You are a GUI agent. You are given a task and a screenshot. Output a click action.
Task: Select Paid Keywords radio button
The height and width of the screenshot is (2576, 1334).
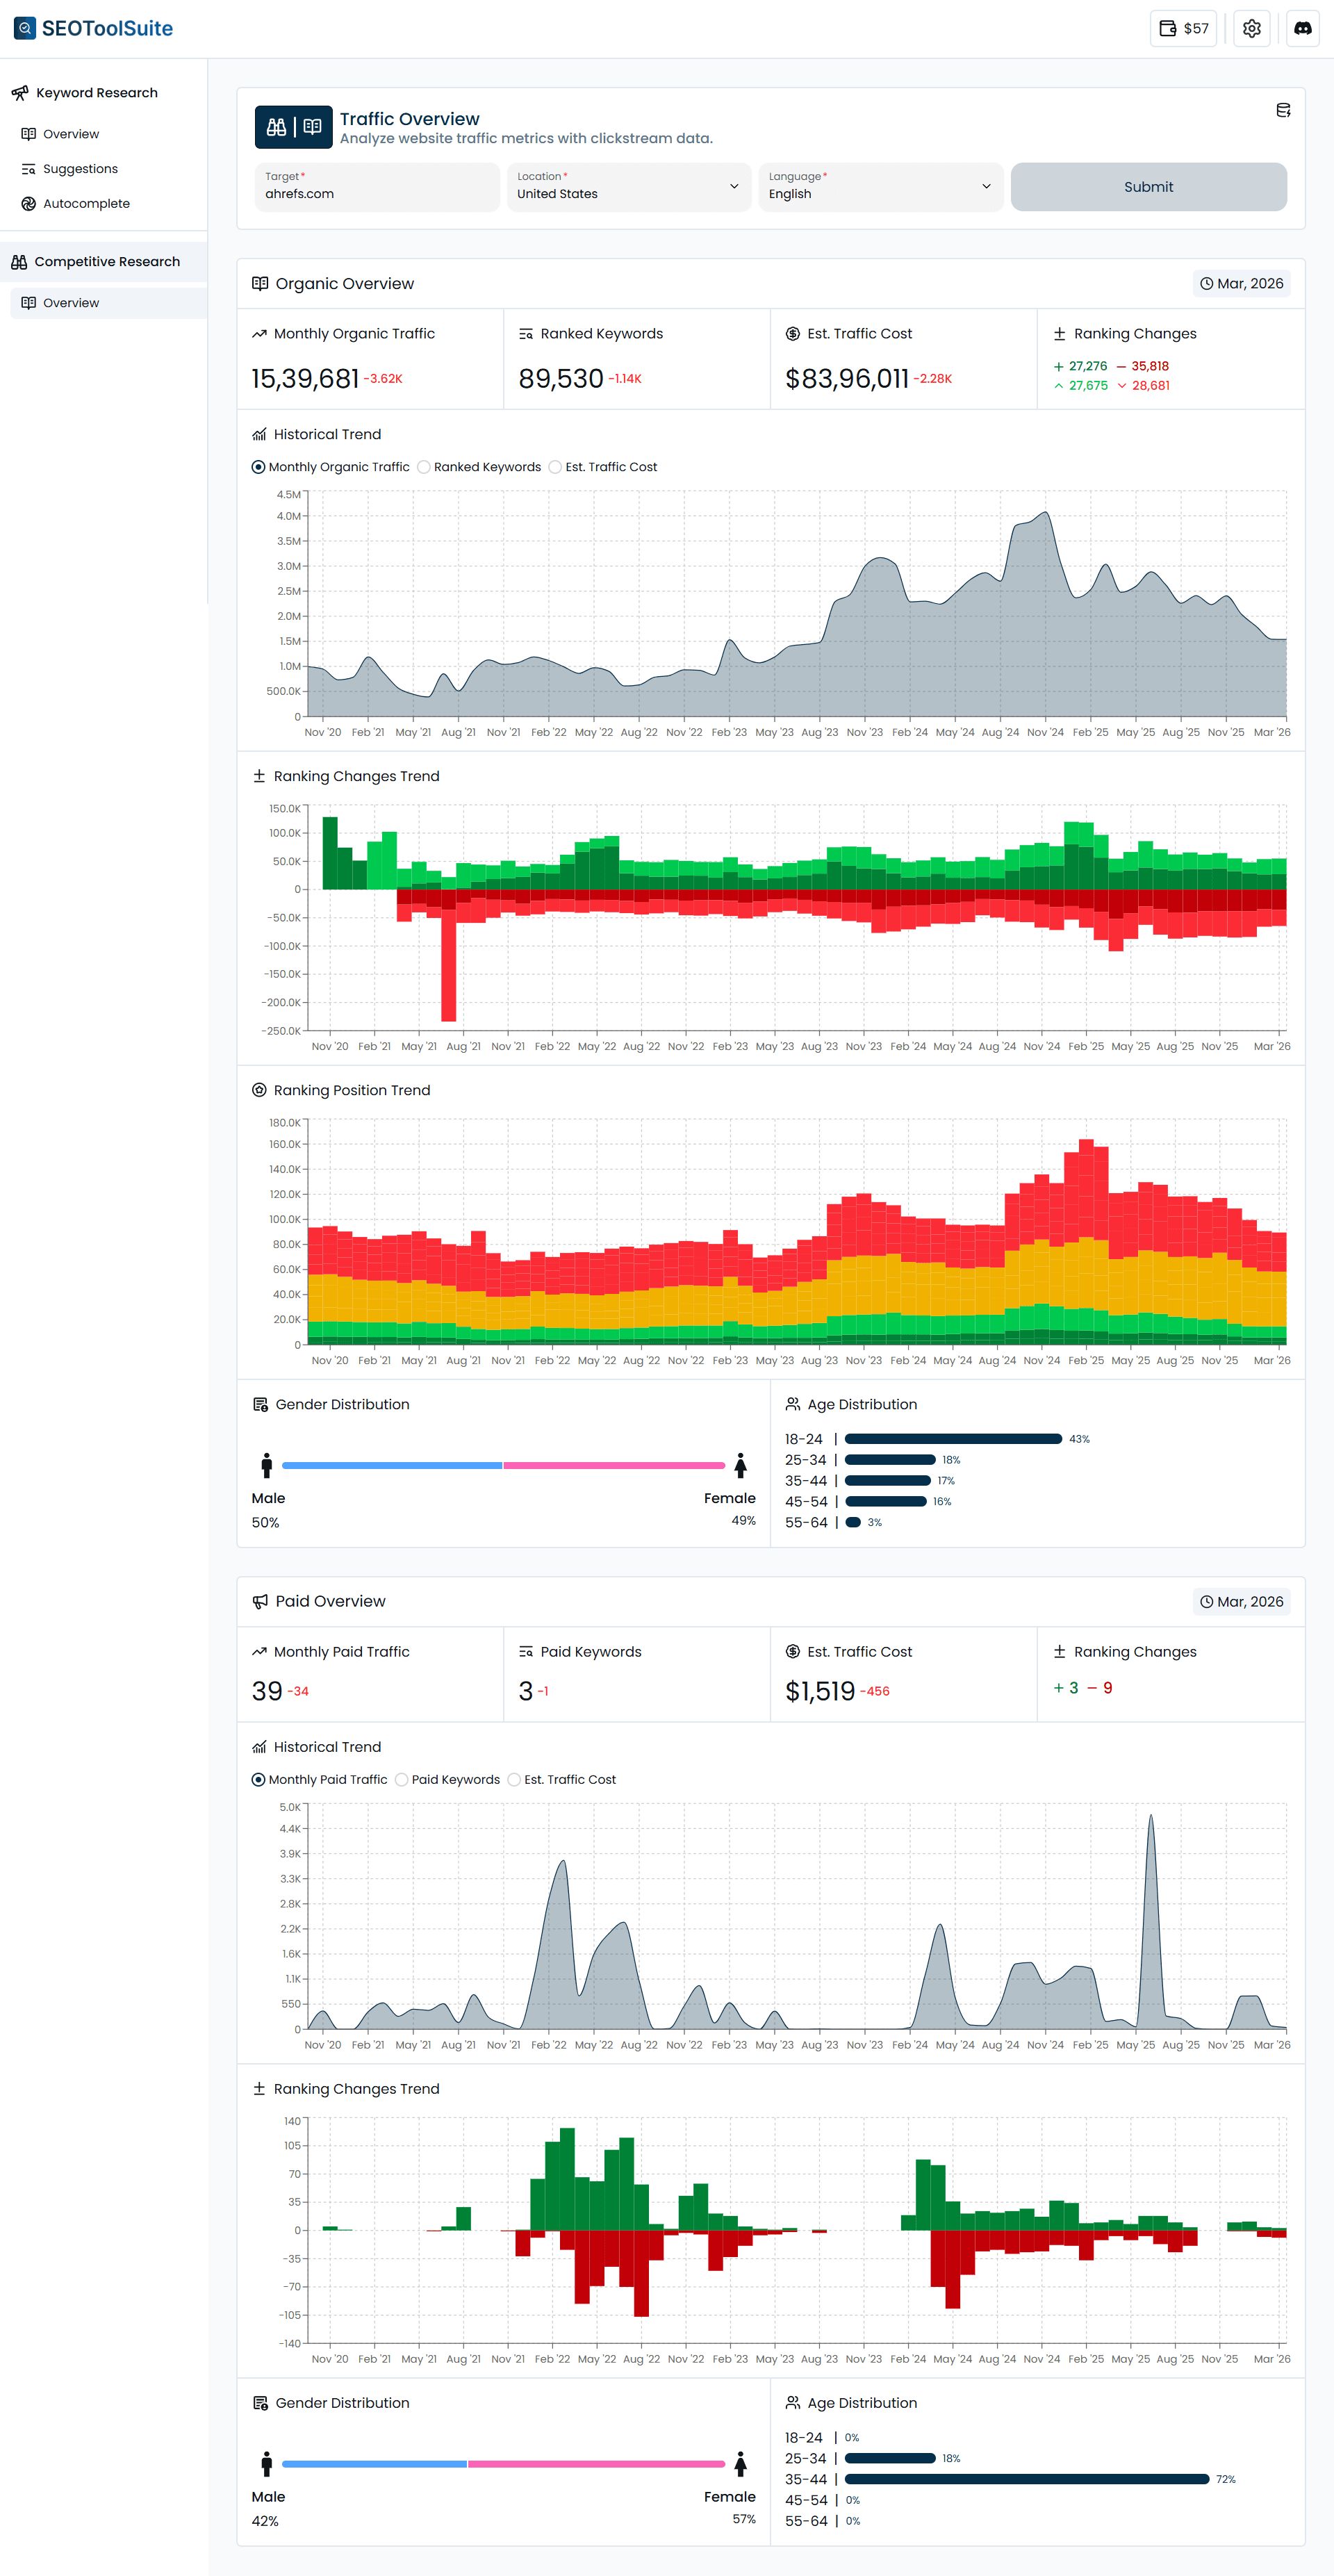(401, 1779)
